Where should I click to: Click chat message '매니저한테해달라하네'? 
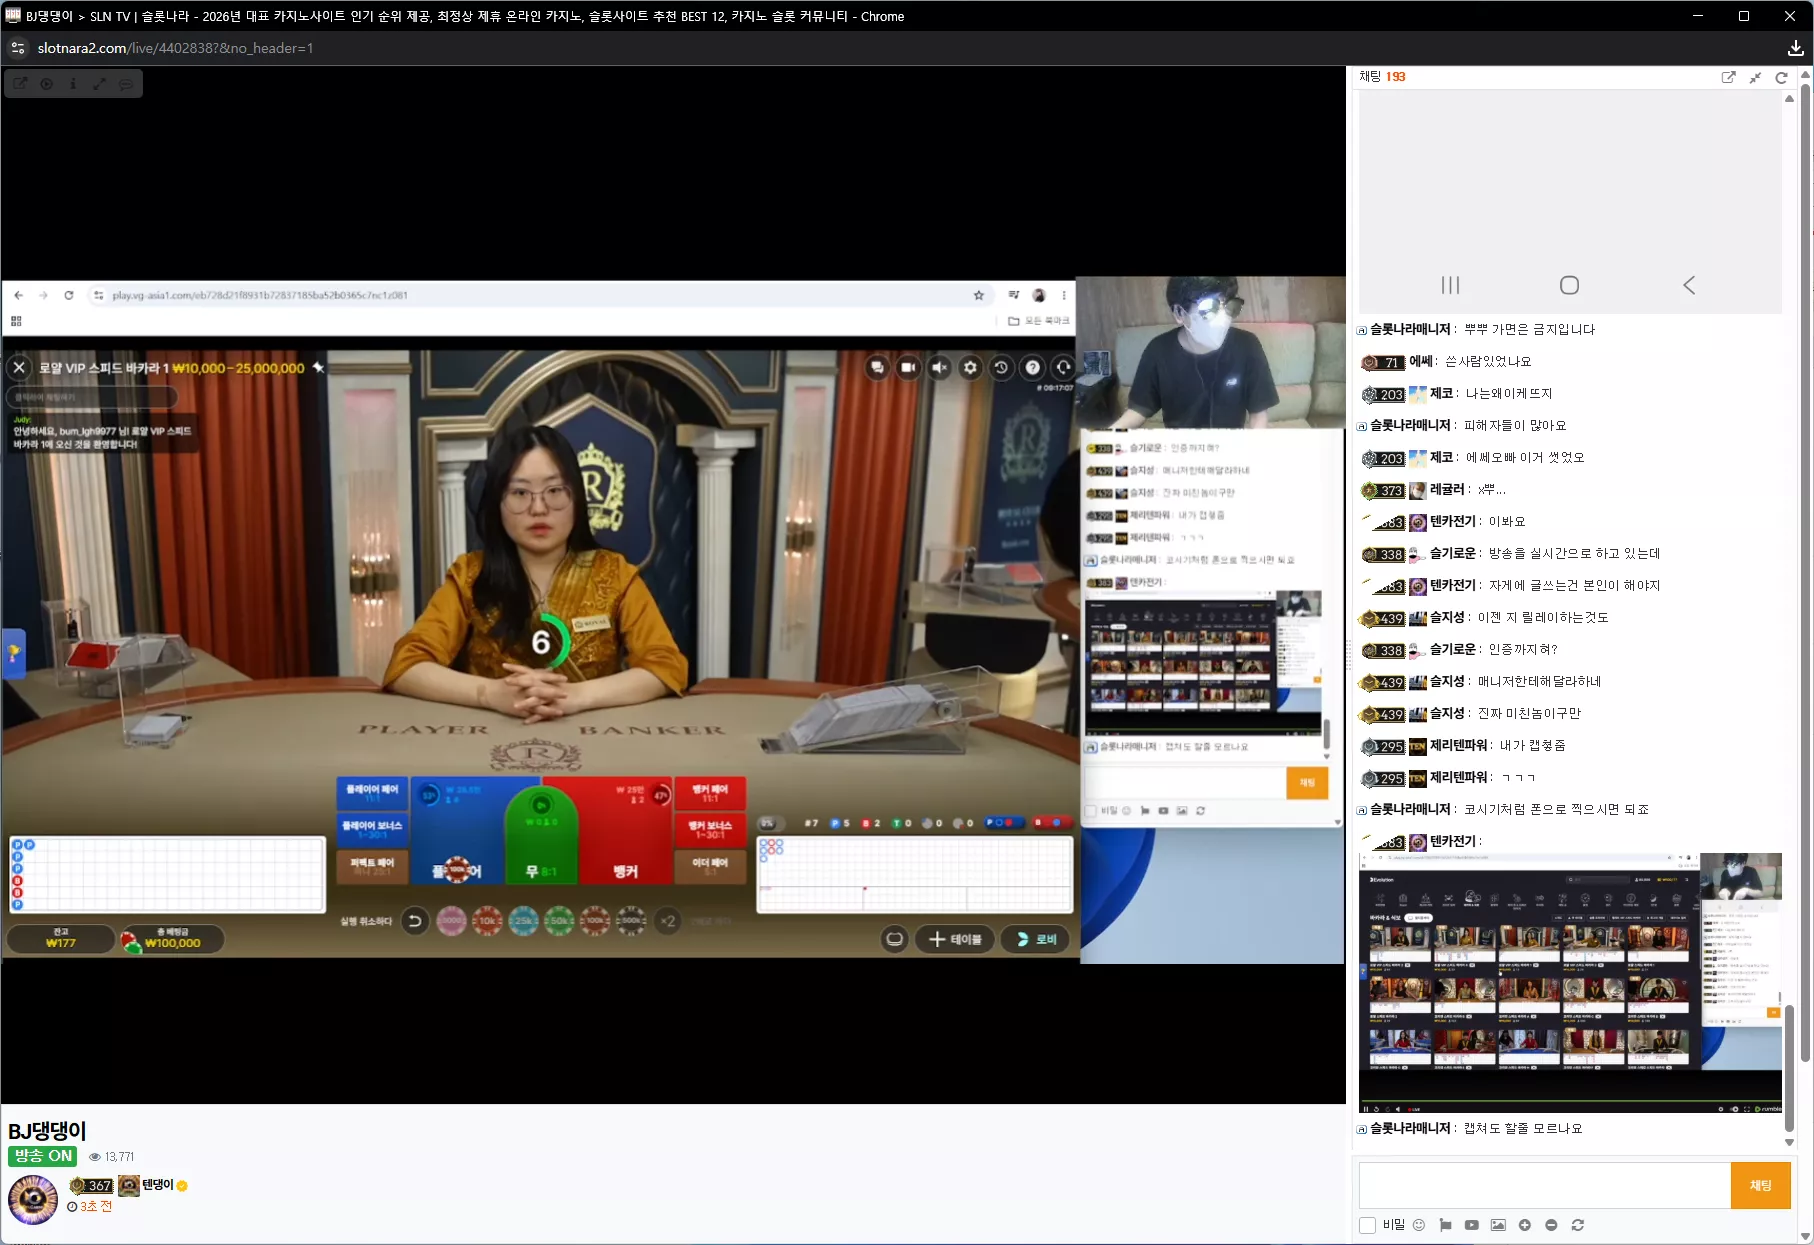click(x=1539, y=682)
